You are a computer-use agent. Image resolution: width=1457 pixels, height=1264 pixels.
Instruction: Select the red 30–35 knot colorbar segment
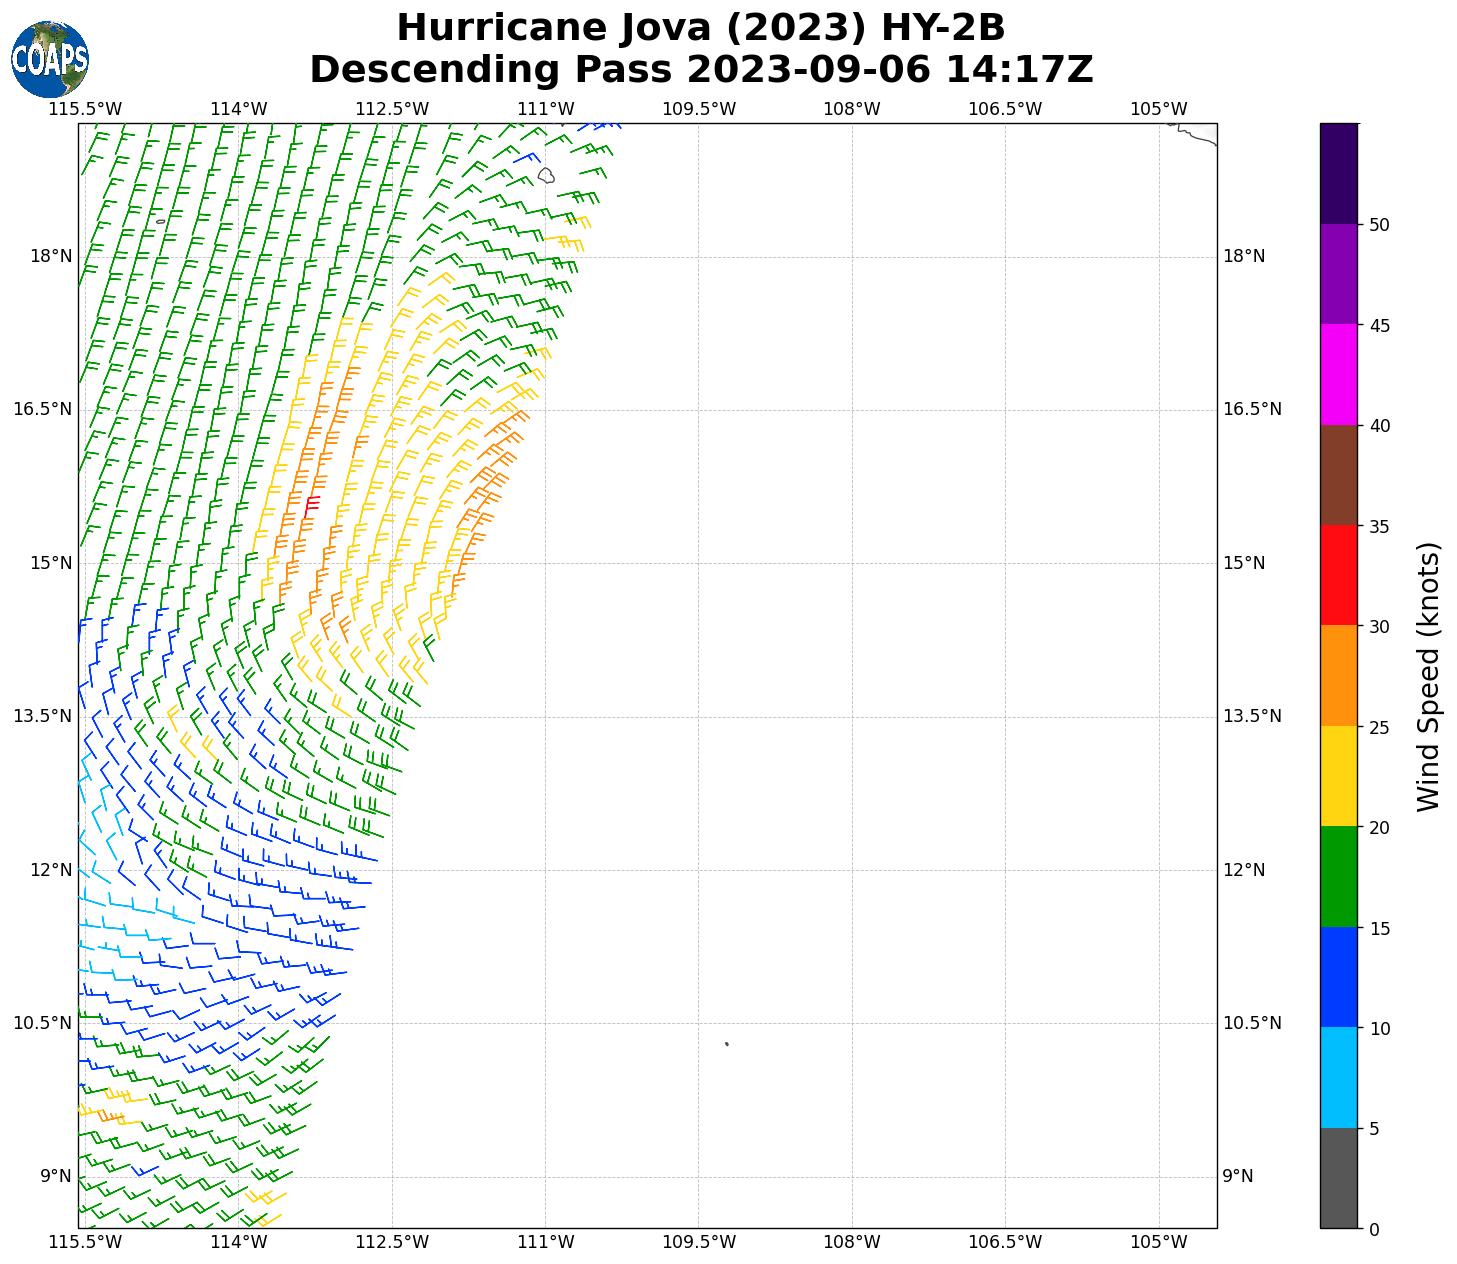coord(1338,575)
